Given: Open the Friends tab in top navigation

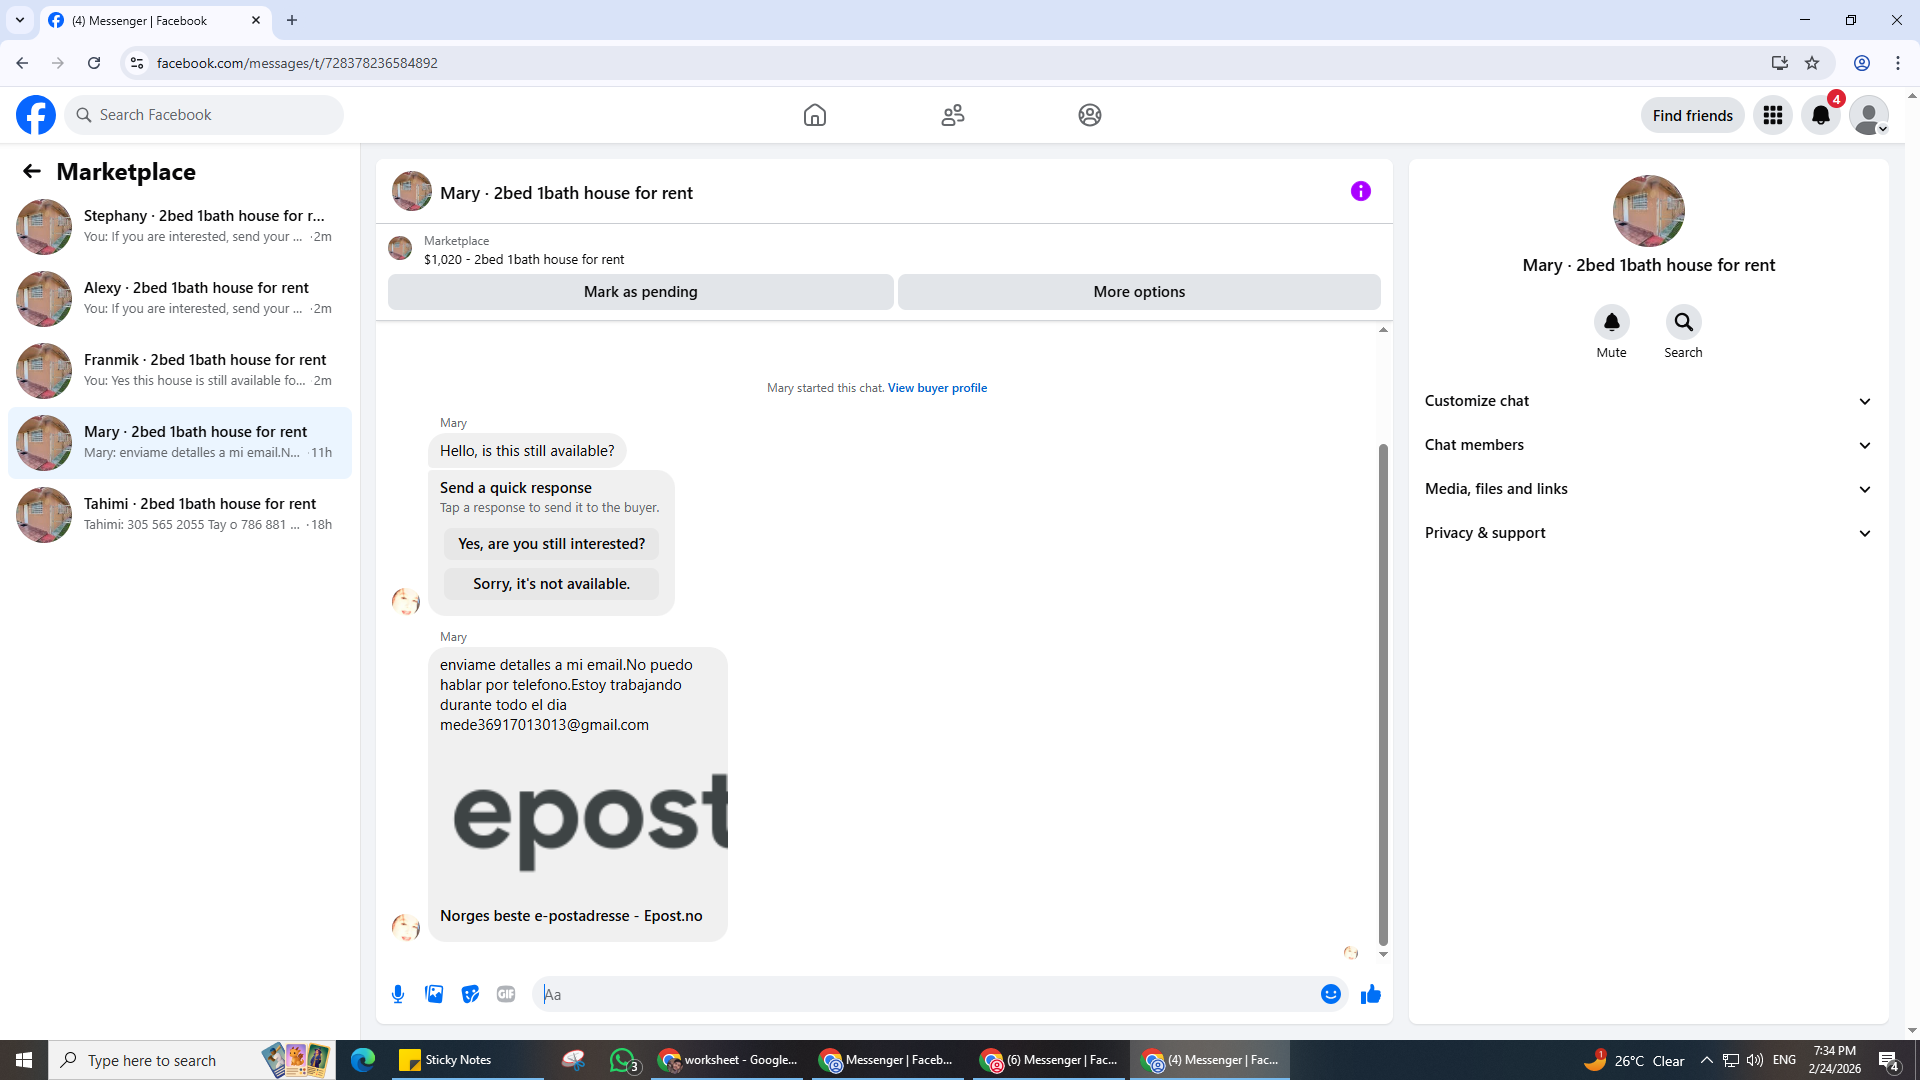Looking at the screenshot, I should 952,115.
